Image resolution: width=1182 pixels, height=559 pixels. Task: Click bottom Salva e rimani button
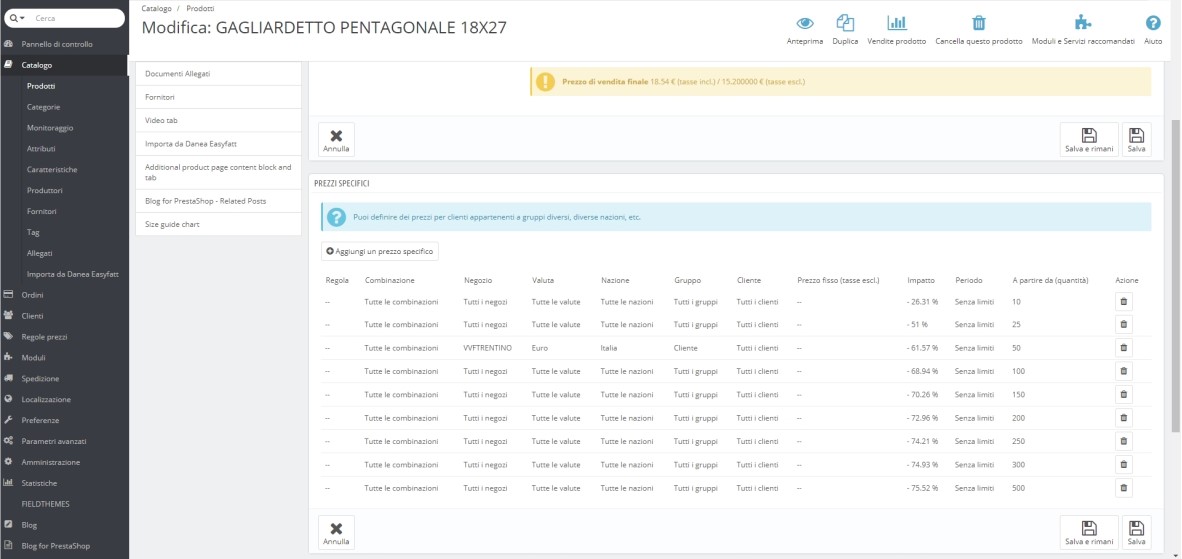(x=1089, y=532)
